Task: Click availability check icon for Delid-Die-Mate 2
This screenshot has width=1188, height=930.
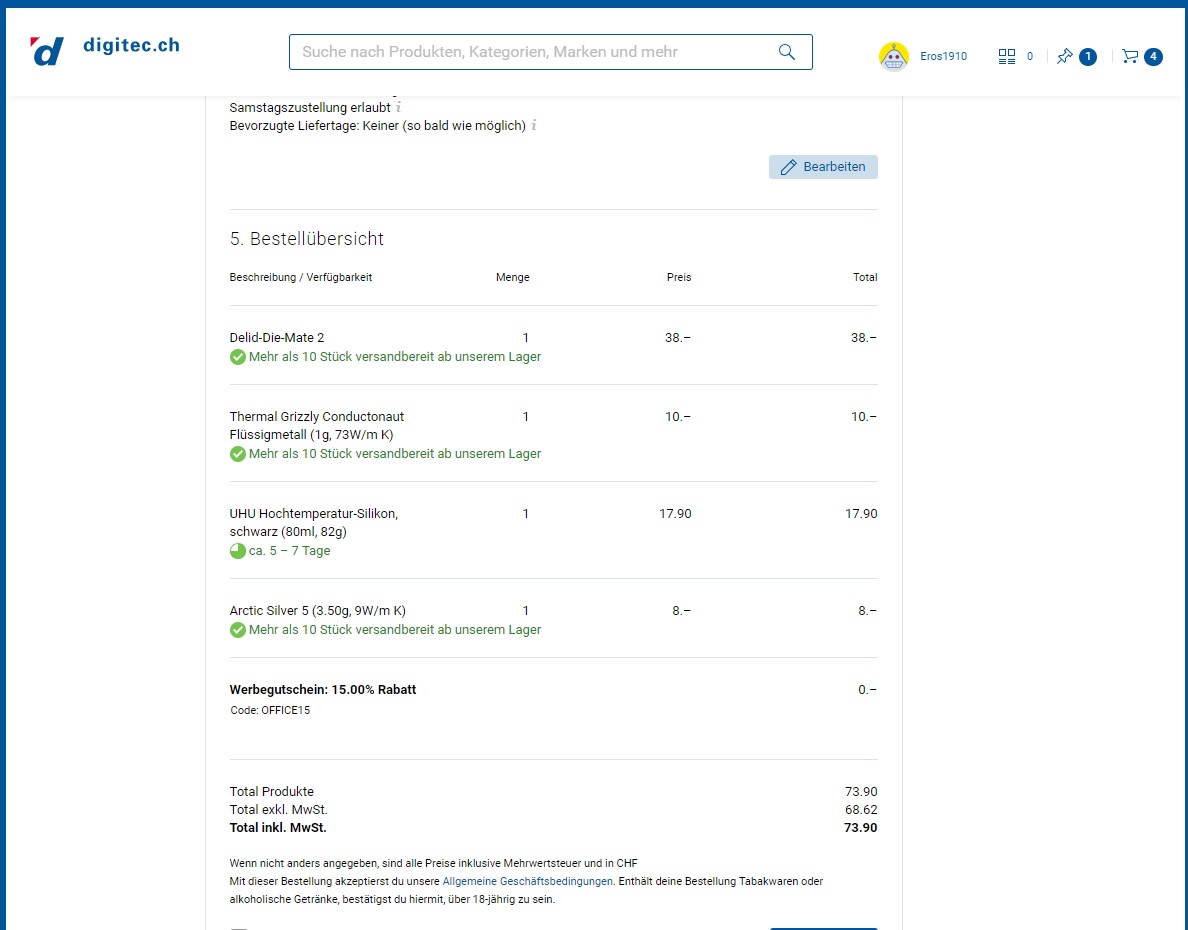Action: [237, 357]
